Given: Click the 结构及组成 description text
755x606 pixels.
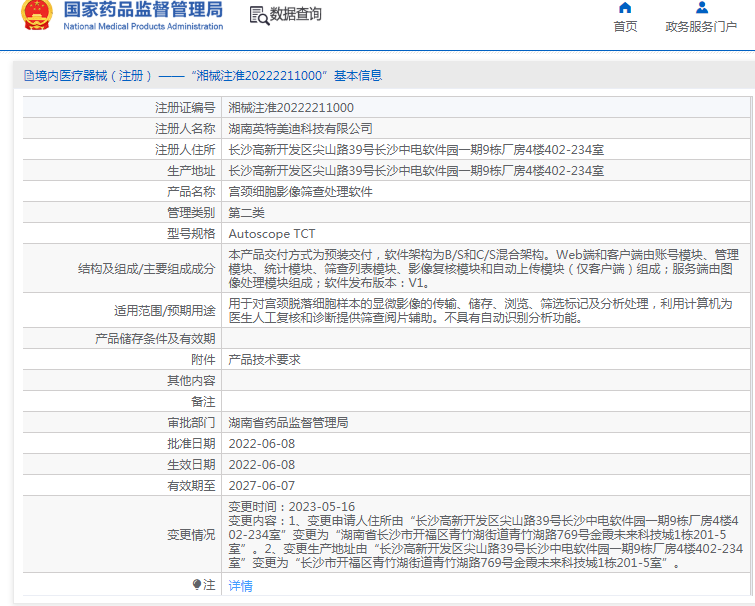Looking at the screenshot, I should click(483, 269).
